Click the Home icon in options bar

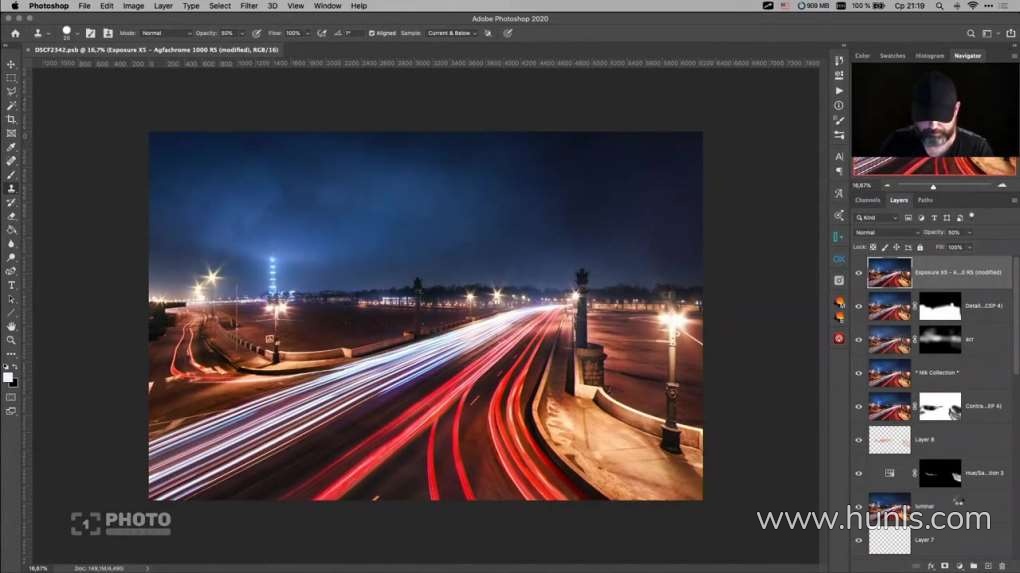15,33
